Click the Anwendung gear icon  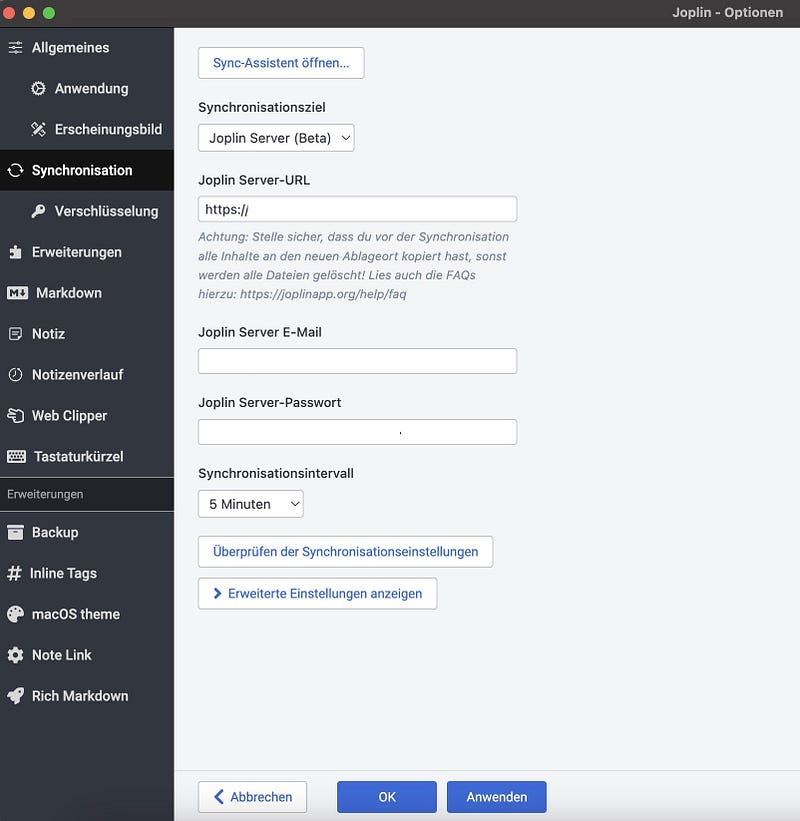pyautogui.click(x=38, y=88)
